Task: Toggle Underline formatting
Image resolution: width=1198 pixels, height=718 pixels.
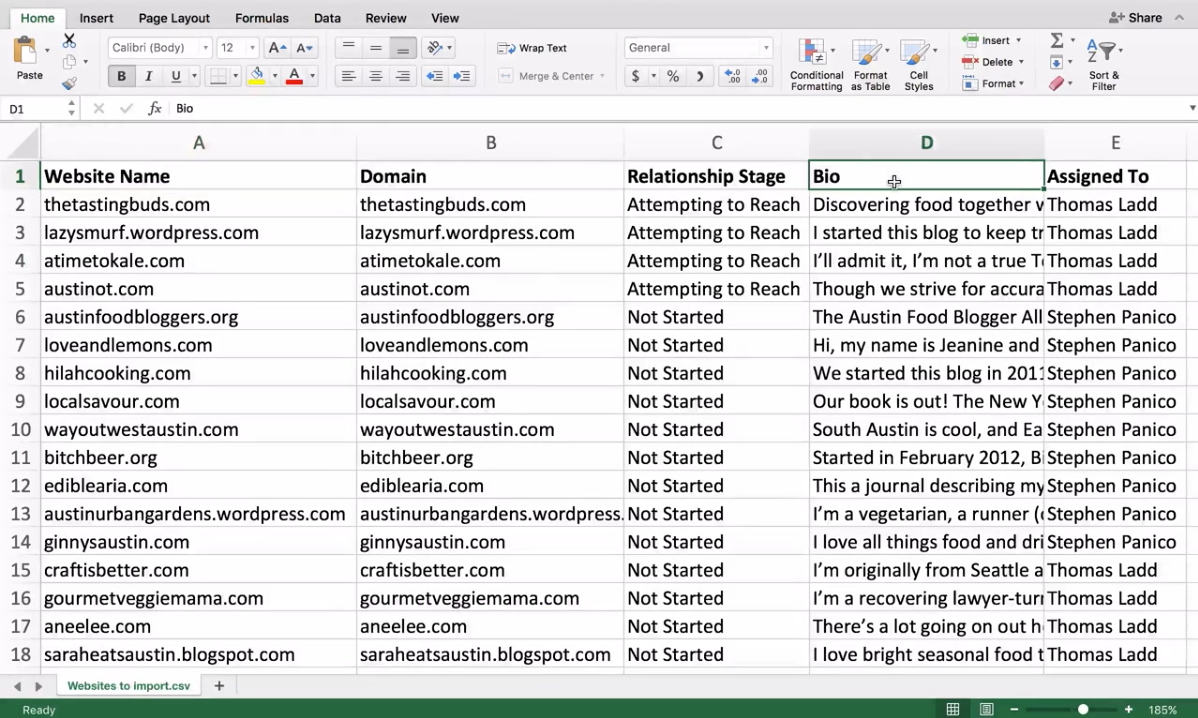Action: click(x=176, y=76)
